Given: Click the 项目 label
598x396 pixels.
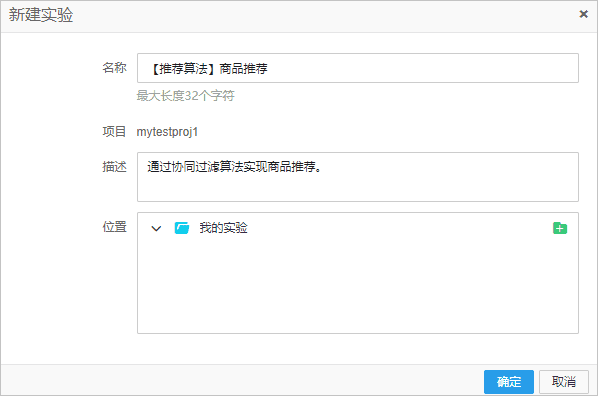Looking at the screenshot, I should pyautogui.click(x=114, y=132).
